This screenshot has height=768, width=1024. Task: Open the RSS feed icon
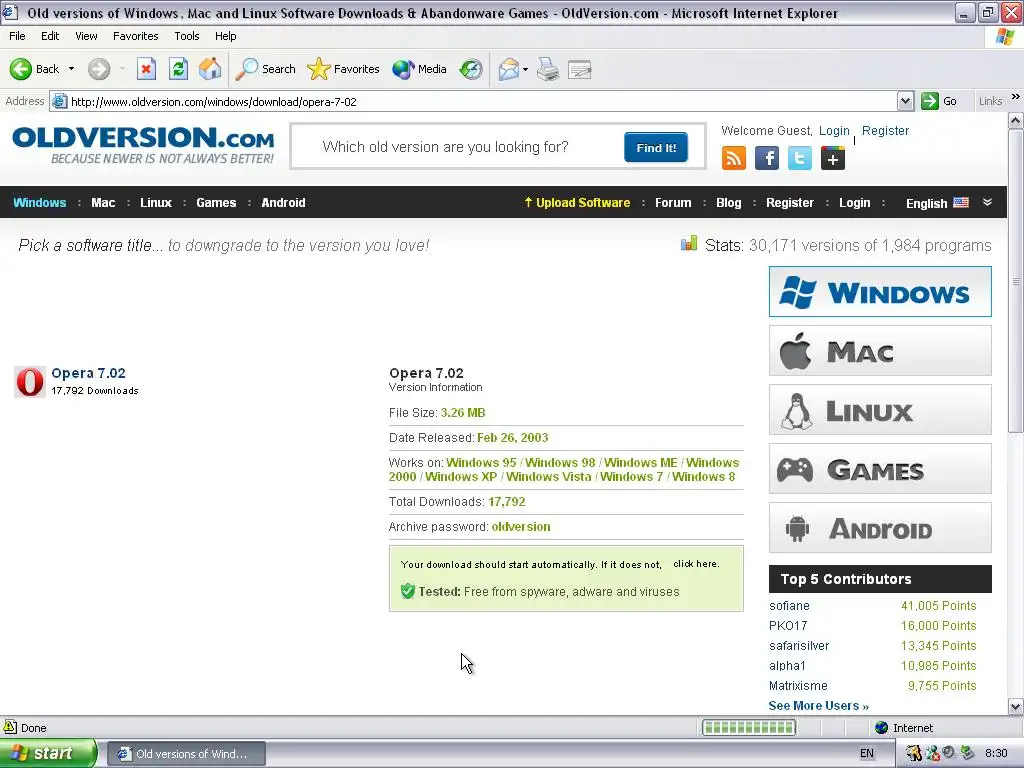point(733,158)
